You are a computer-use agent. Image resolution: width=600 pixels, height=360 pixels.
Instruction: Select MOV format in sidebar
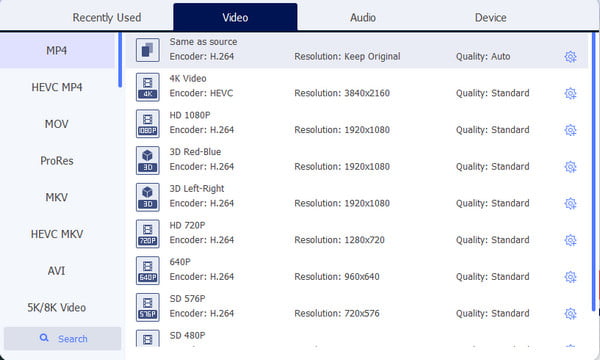point(57,124)
